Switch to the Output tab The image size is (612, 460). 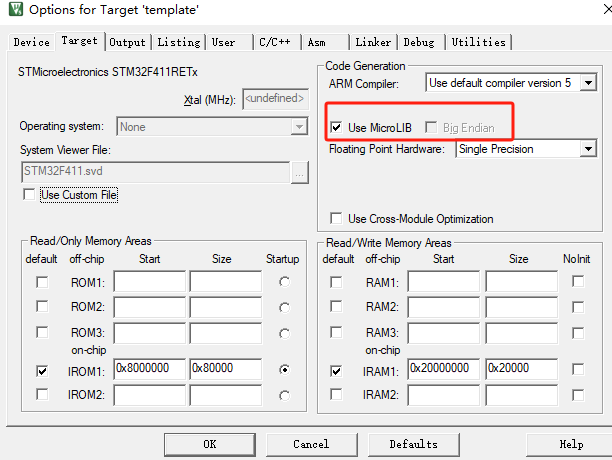pyautogui.click(x=127, y=42)
